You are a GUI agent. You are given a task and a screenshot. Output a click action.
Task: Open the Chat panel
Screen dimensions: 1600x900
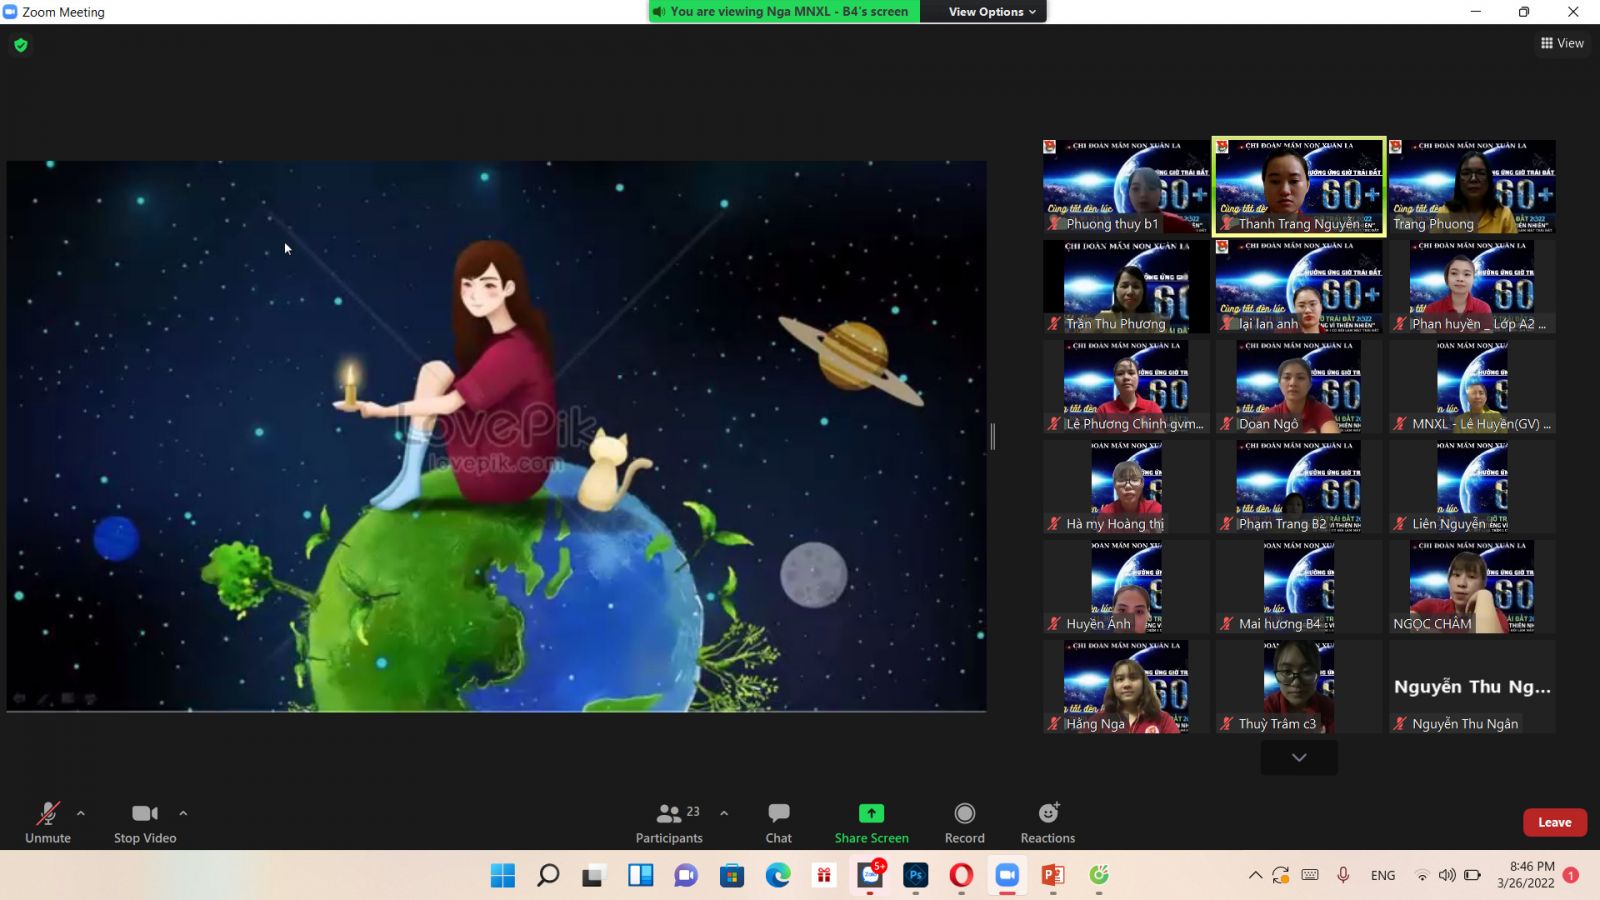pyautogui.click(x=778, y=822)
